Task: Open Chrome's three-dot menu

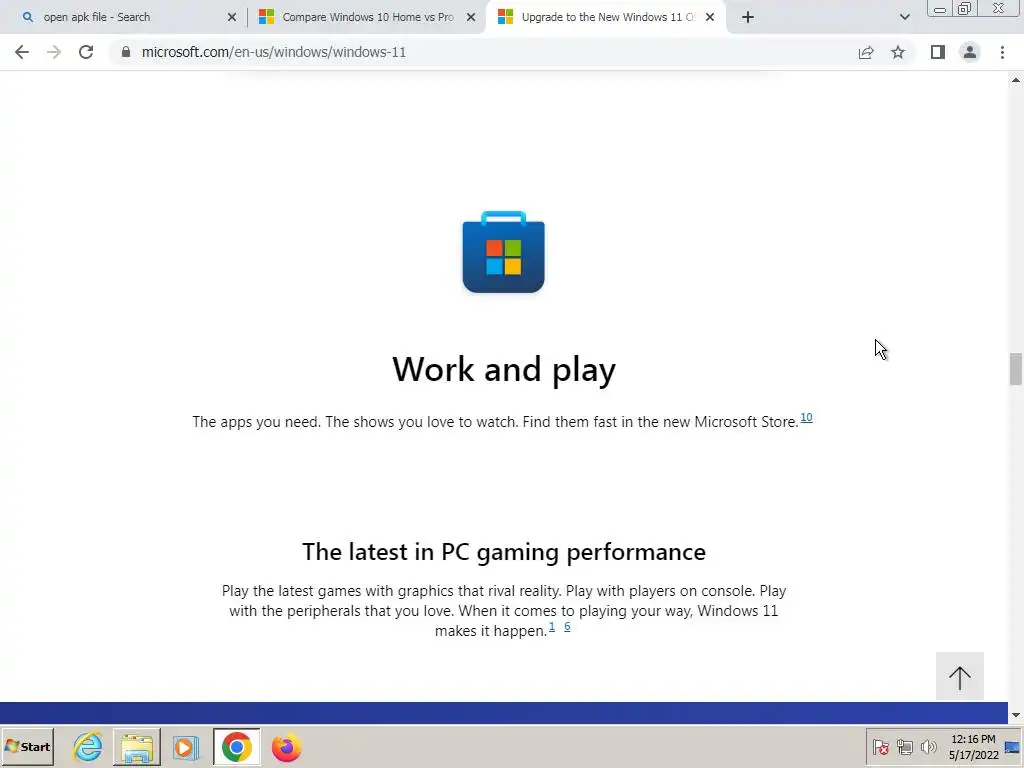Action: (x=1002, y=52)
